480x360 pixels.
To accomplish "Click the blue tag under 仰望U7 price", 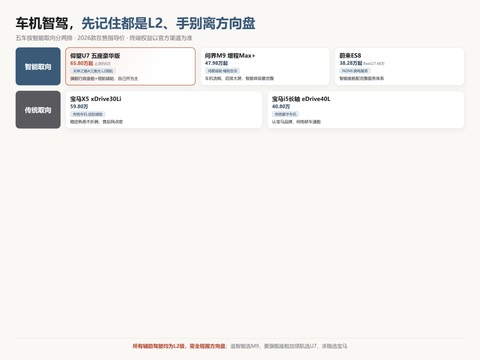I will [93, 71].
